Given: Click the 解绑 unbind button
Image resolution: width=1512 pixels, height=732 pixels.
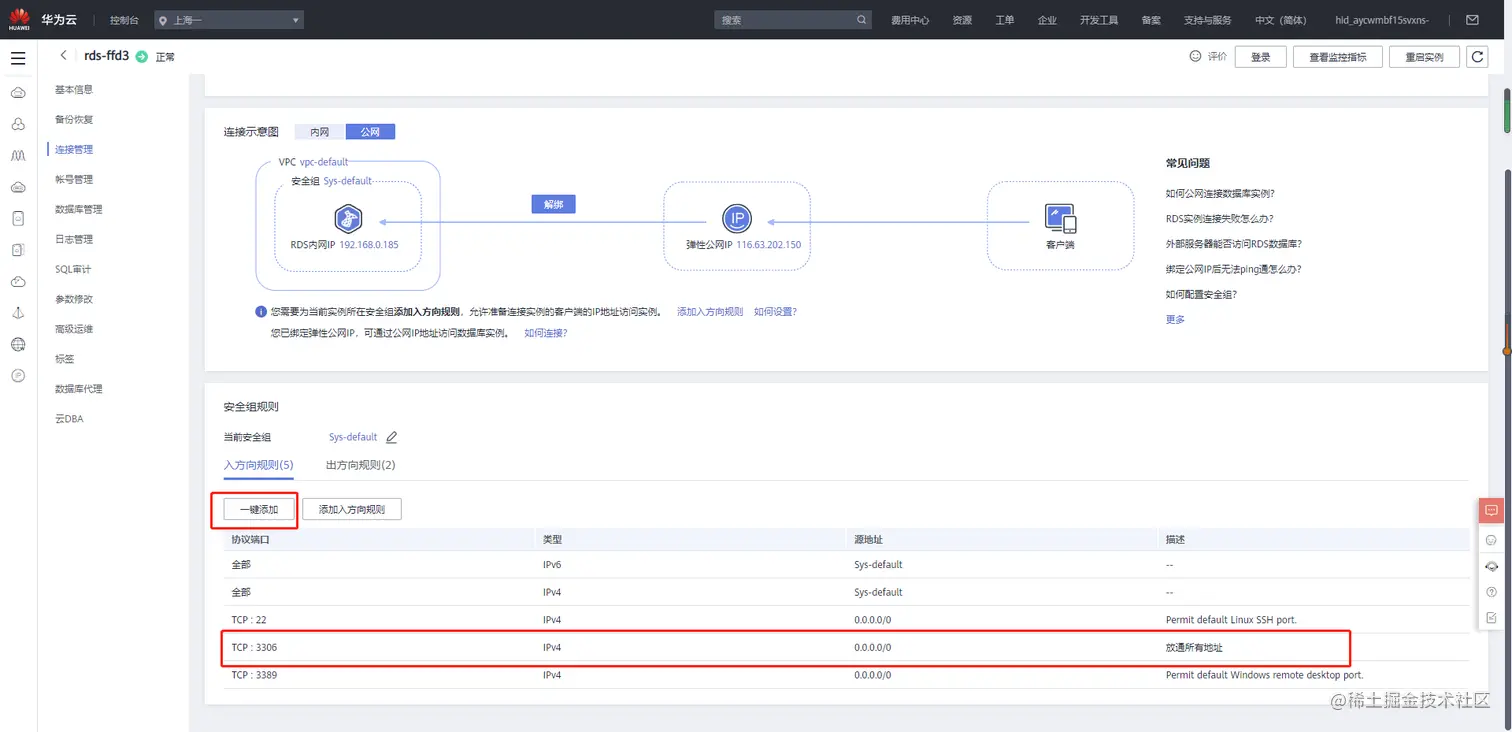Looking at the screenshot, I should pyautogui.click(x=554, y=204).
